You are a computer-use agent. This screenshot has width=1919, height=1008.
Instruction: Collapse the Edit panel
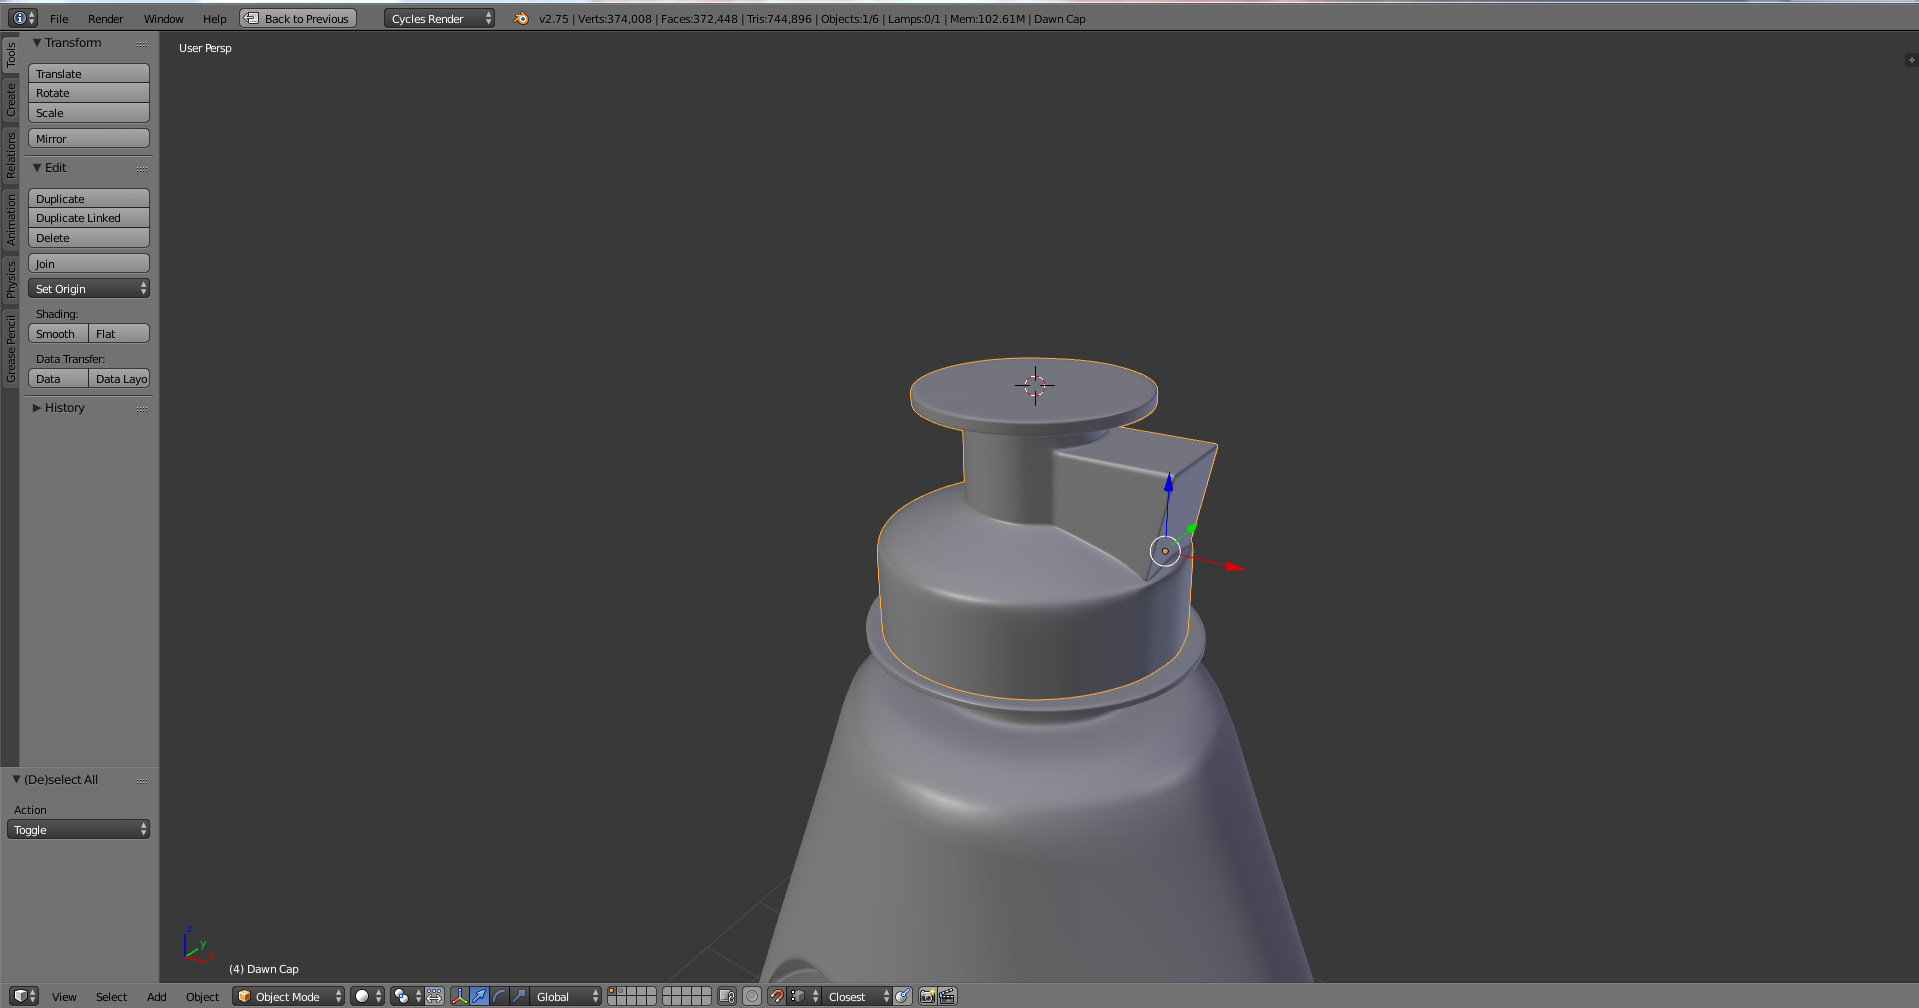point(37,168)
